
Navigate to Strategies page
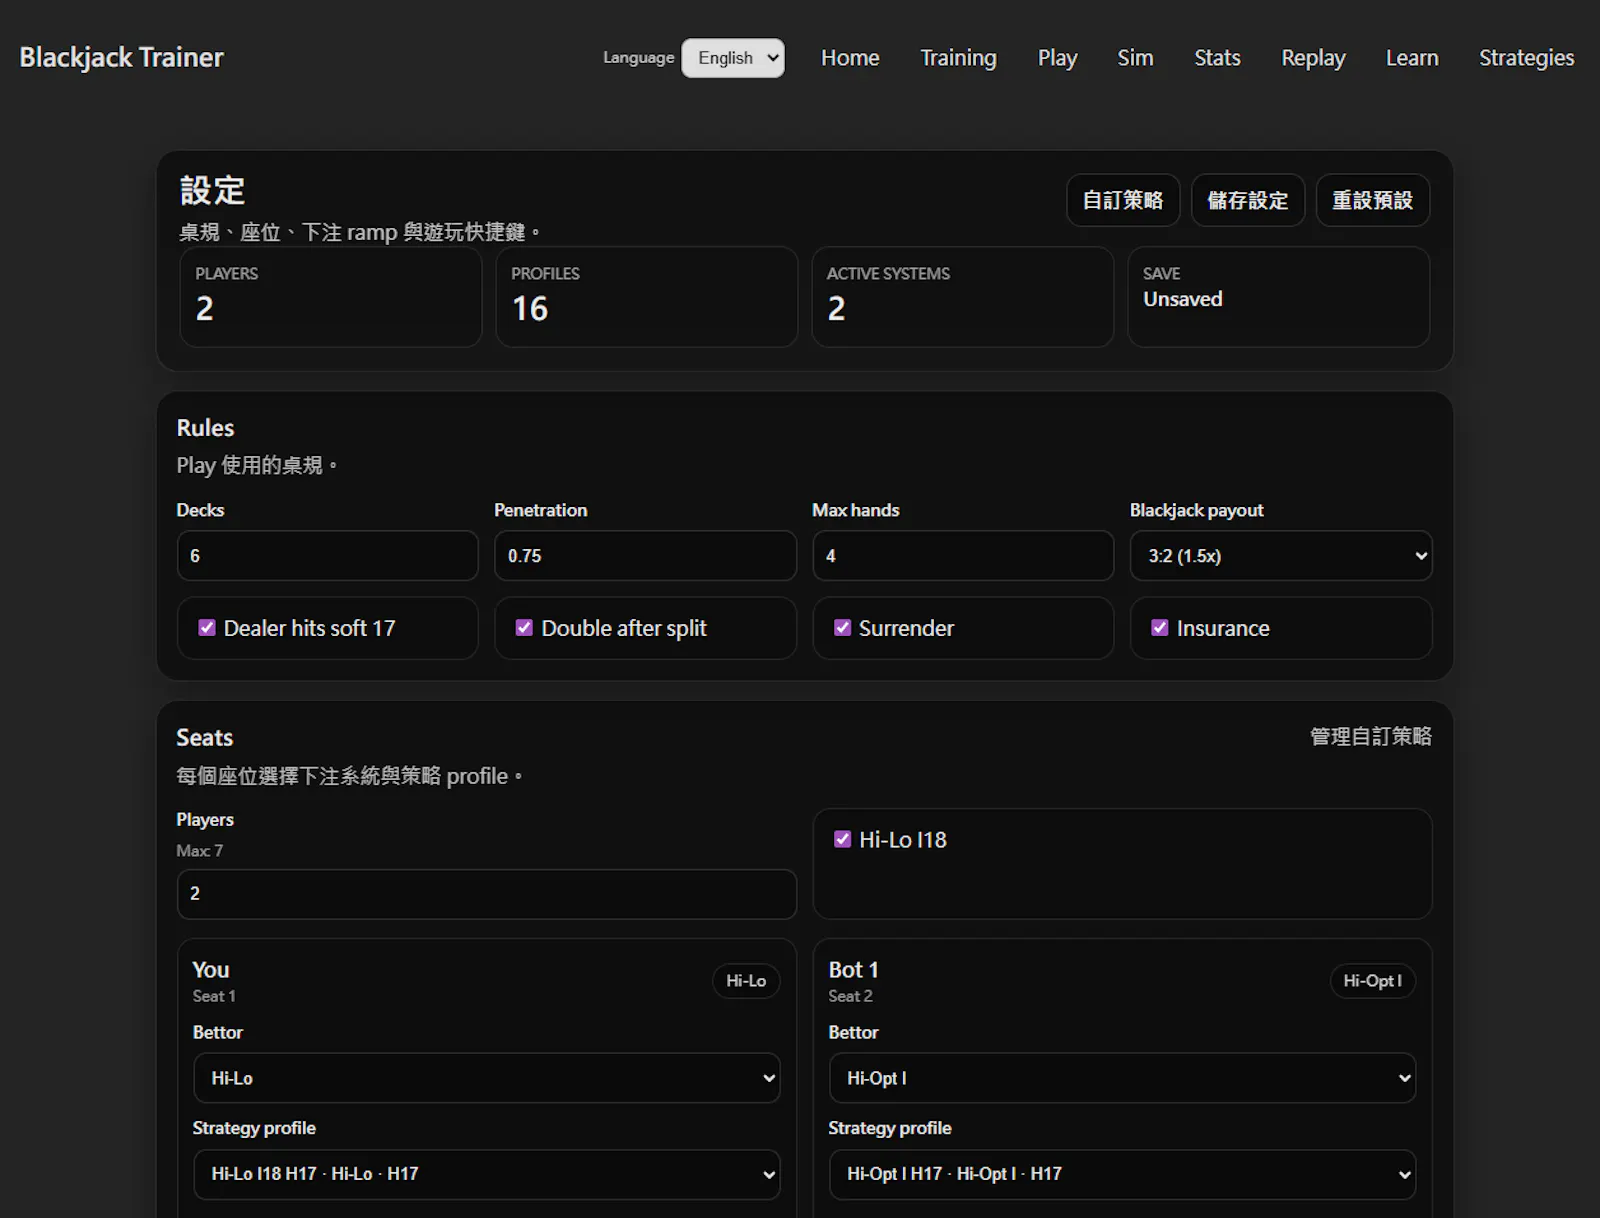pyautogui.click(x=1526, y=58)
